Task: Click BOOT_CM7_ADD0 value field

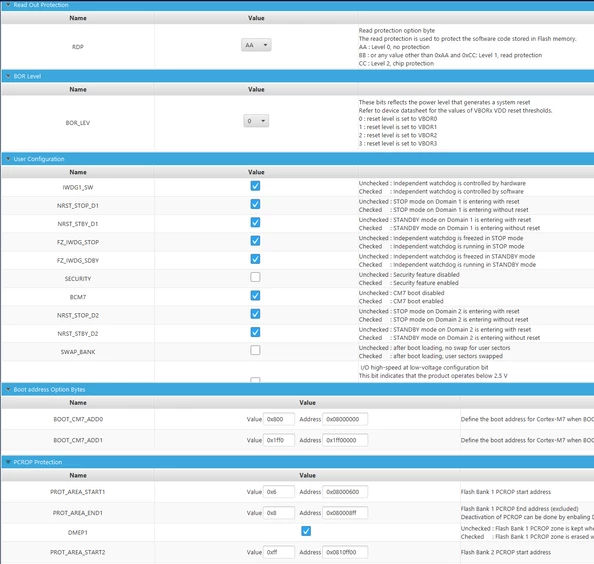Action: (x=279, y=419)
